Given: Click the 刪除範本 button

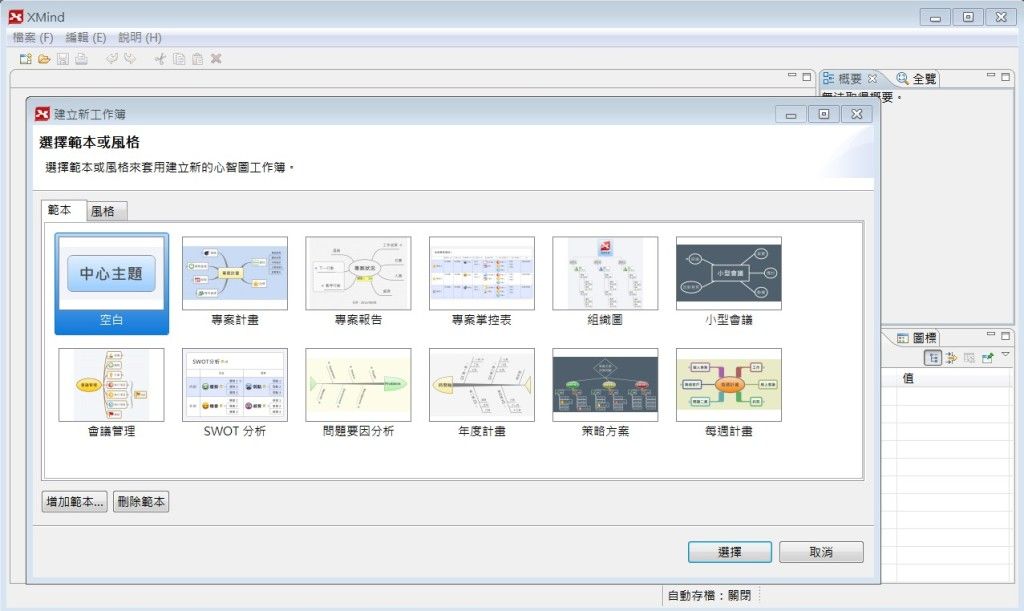Looking at the screenshot, I should 141,501.
